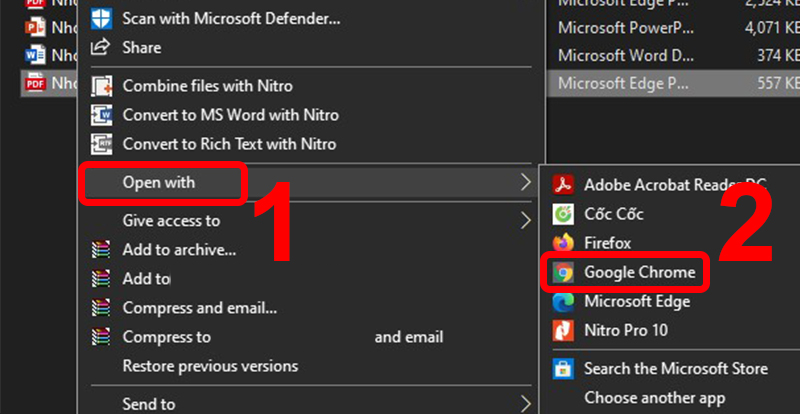The width and height of the screenshot is (800, 414).
Task: Click the Microsoft Edge icon
Action: coord(563,301)
